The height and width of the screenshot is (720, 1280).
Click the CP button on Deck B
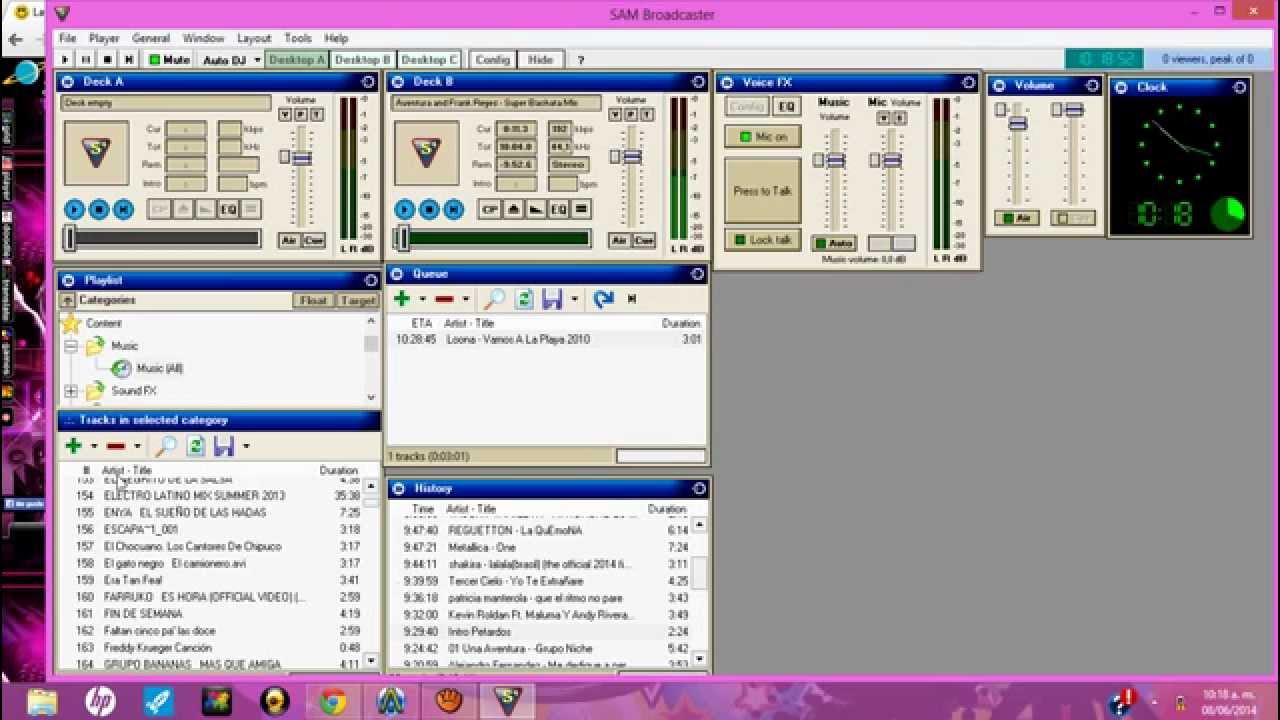tap(489, 209)
